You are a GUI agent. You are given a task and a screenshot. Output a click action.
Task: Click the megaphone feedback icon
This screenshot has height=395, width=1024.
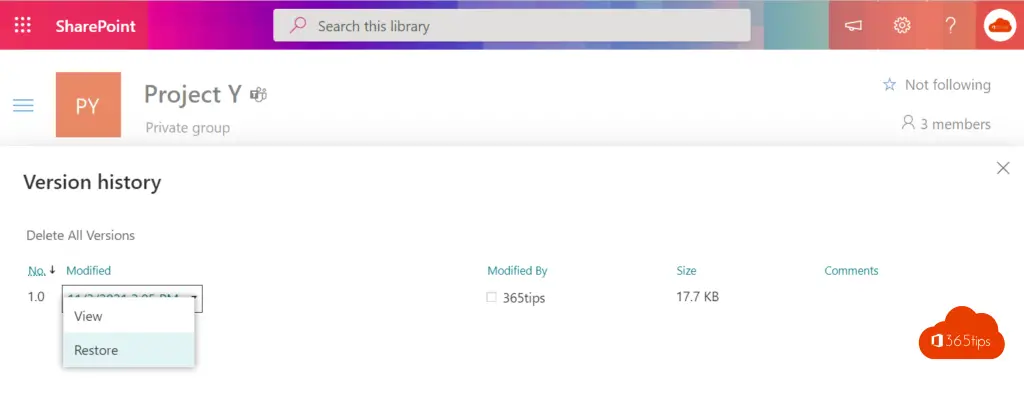[853, 25]
